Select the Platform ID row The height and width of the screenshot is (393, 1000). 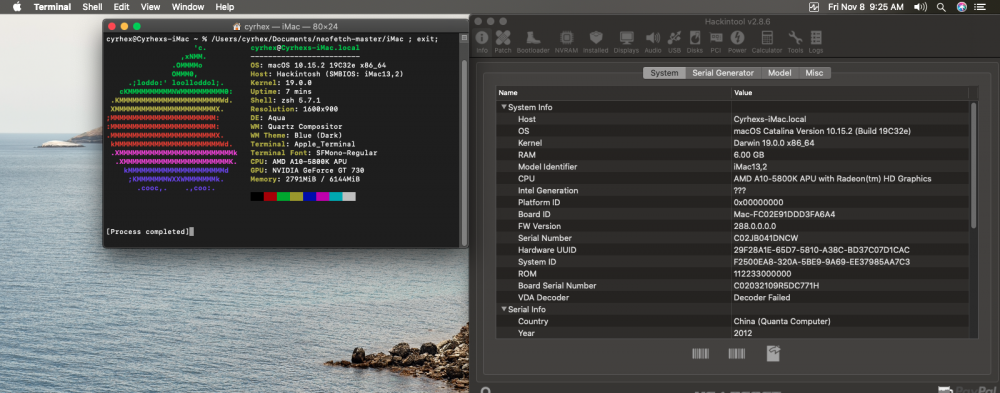point(732,202)
